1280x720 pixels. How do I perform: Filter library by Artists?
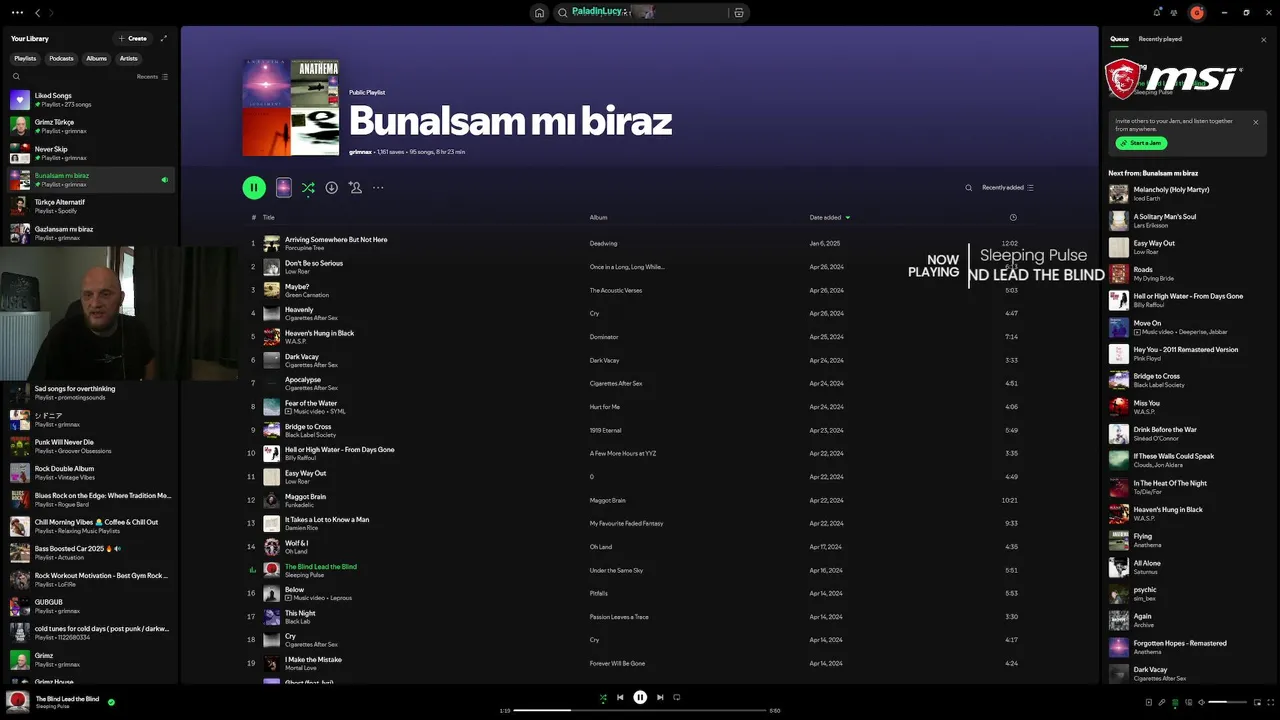click(129, 58)
